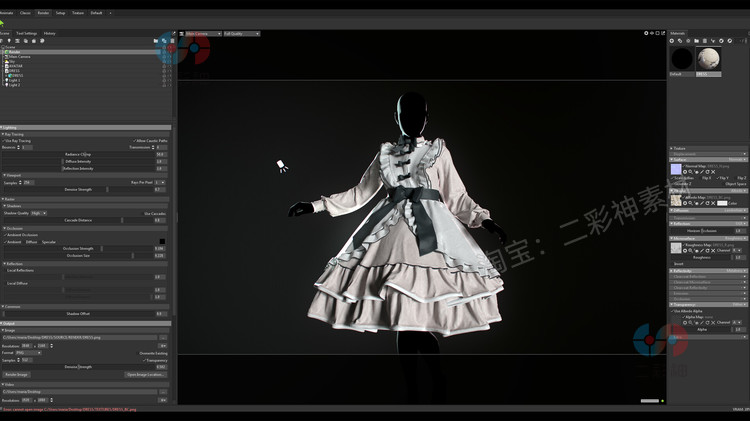
Task: Open the image Format PNG dropdown
Action: click(x=28, y=353)
